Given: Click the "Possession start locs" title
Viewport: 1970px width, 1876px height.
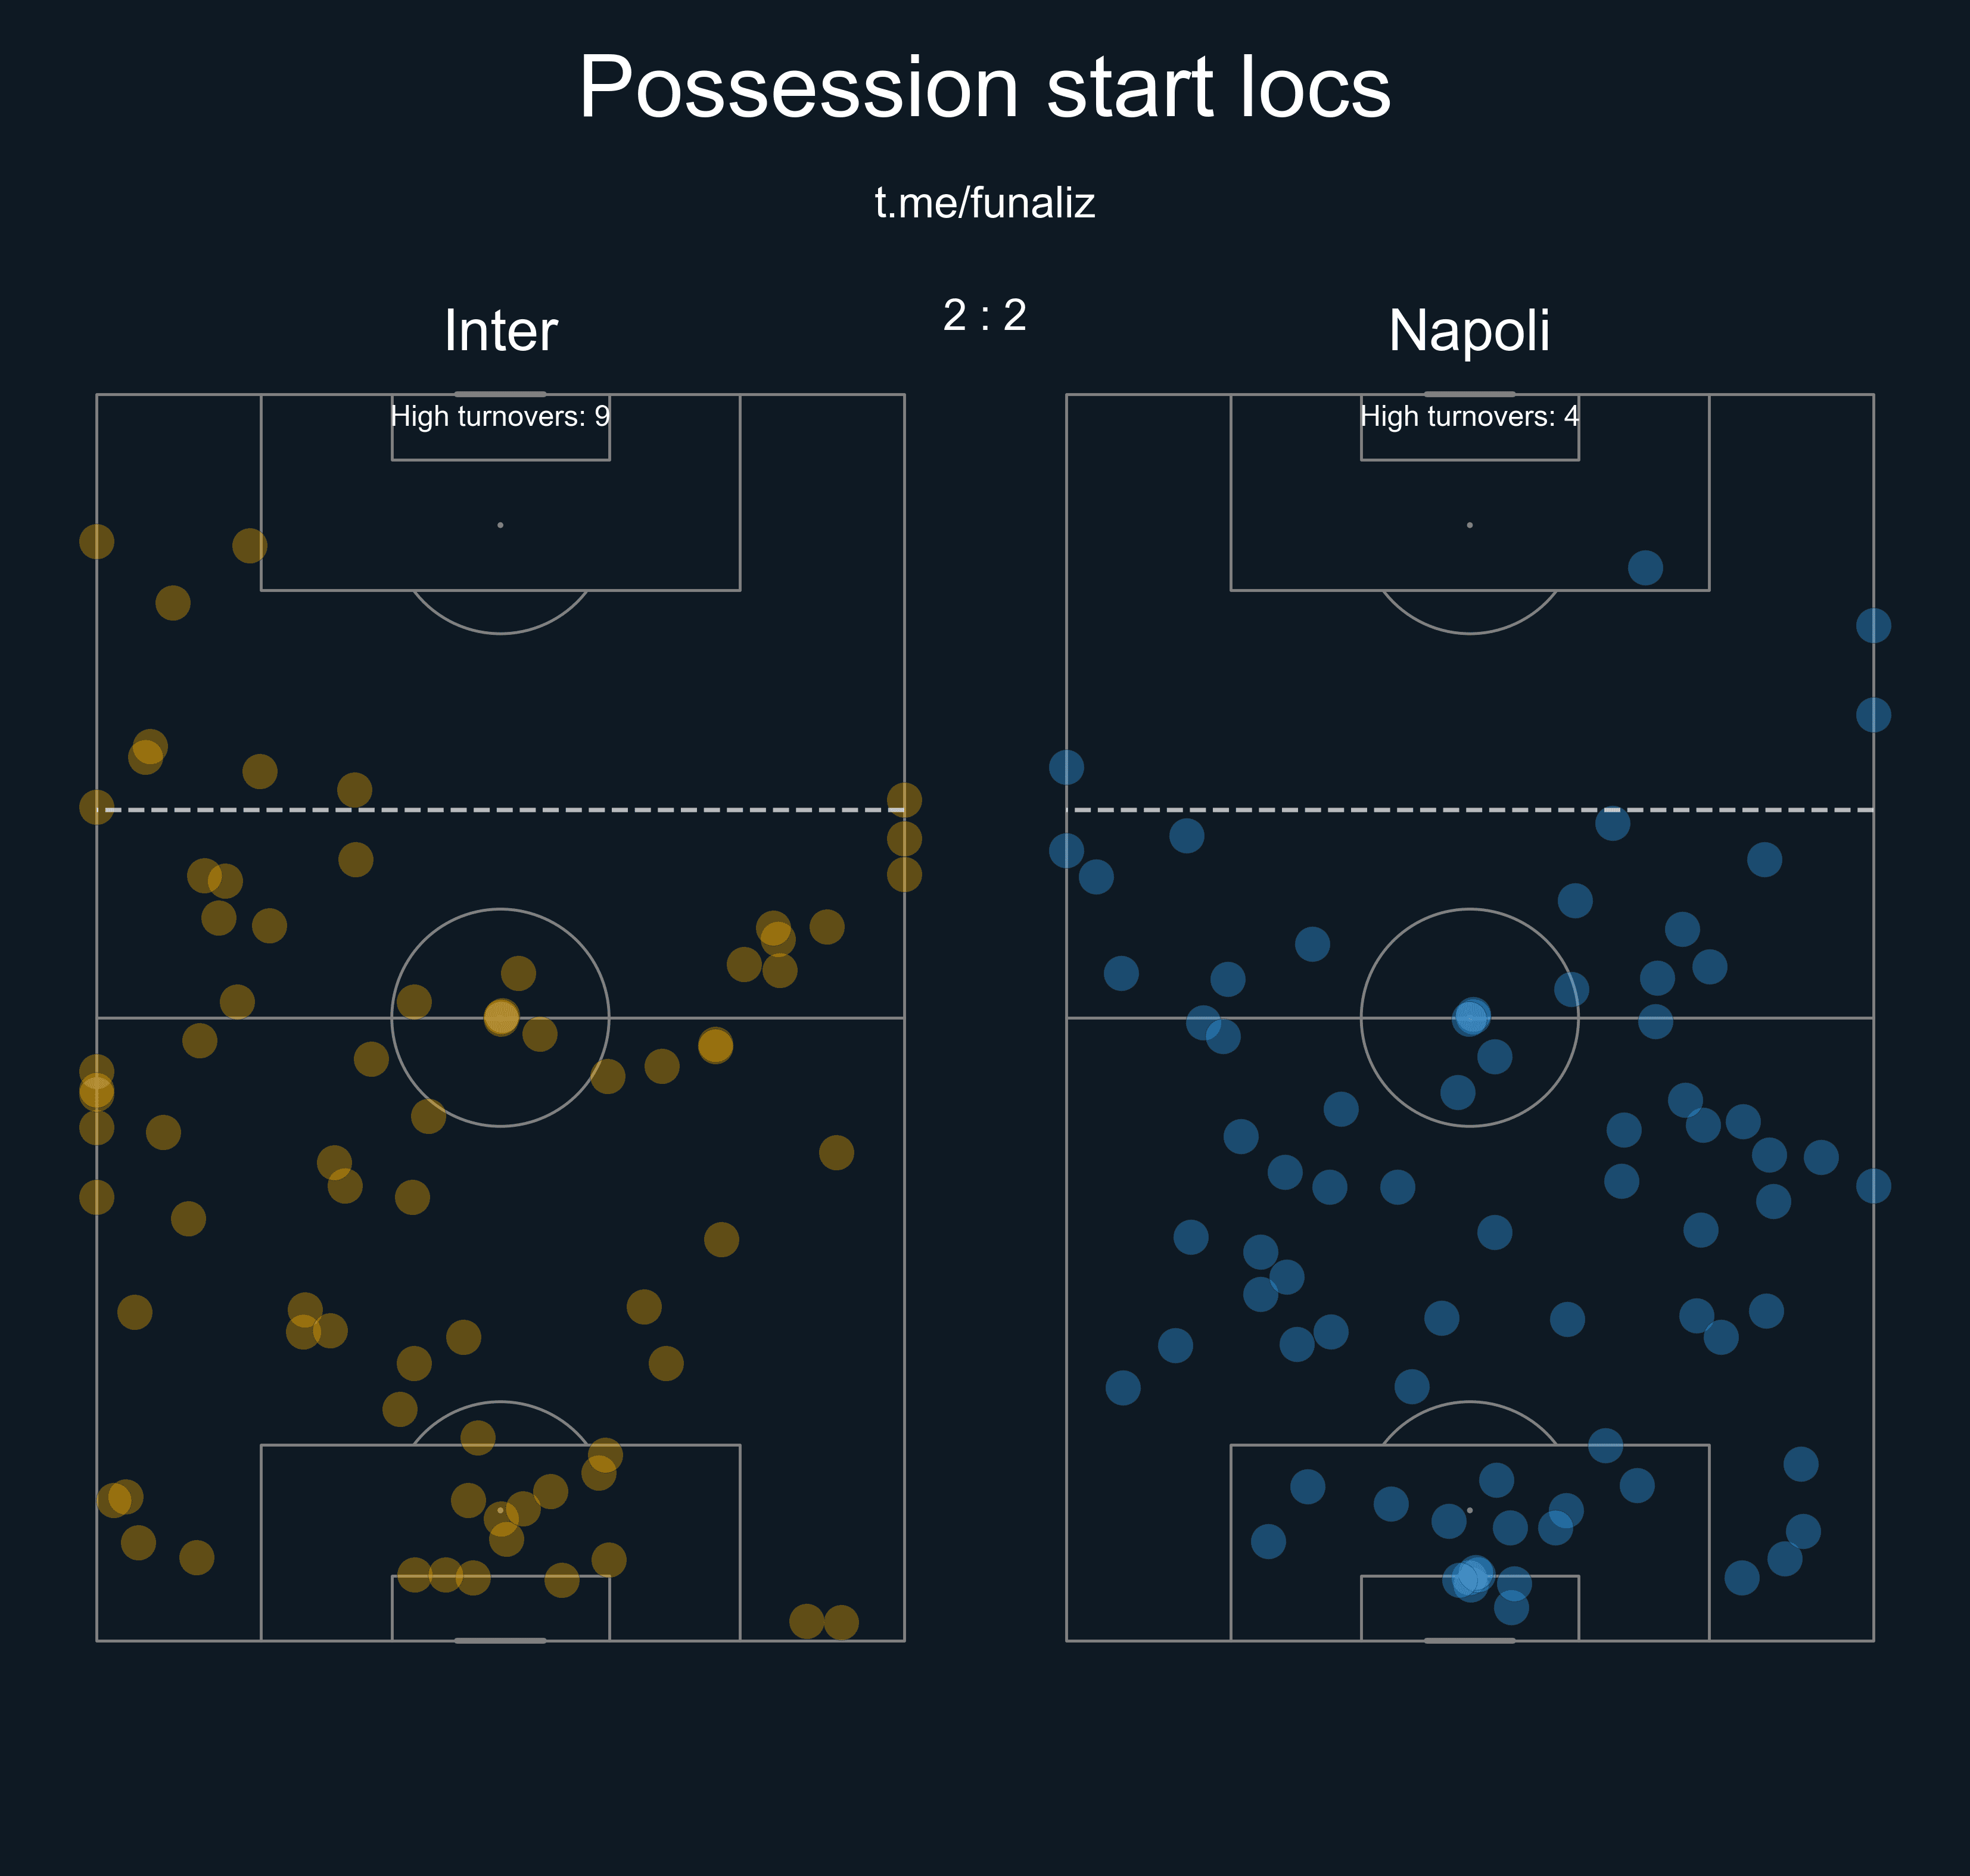Looking at the screenshot, I should pos(984,88).
